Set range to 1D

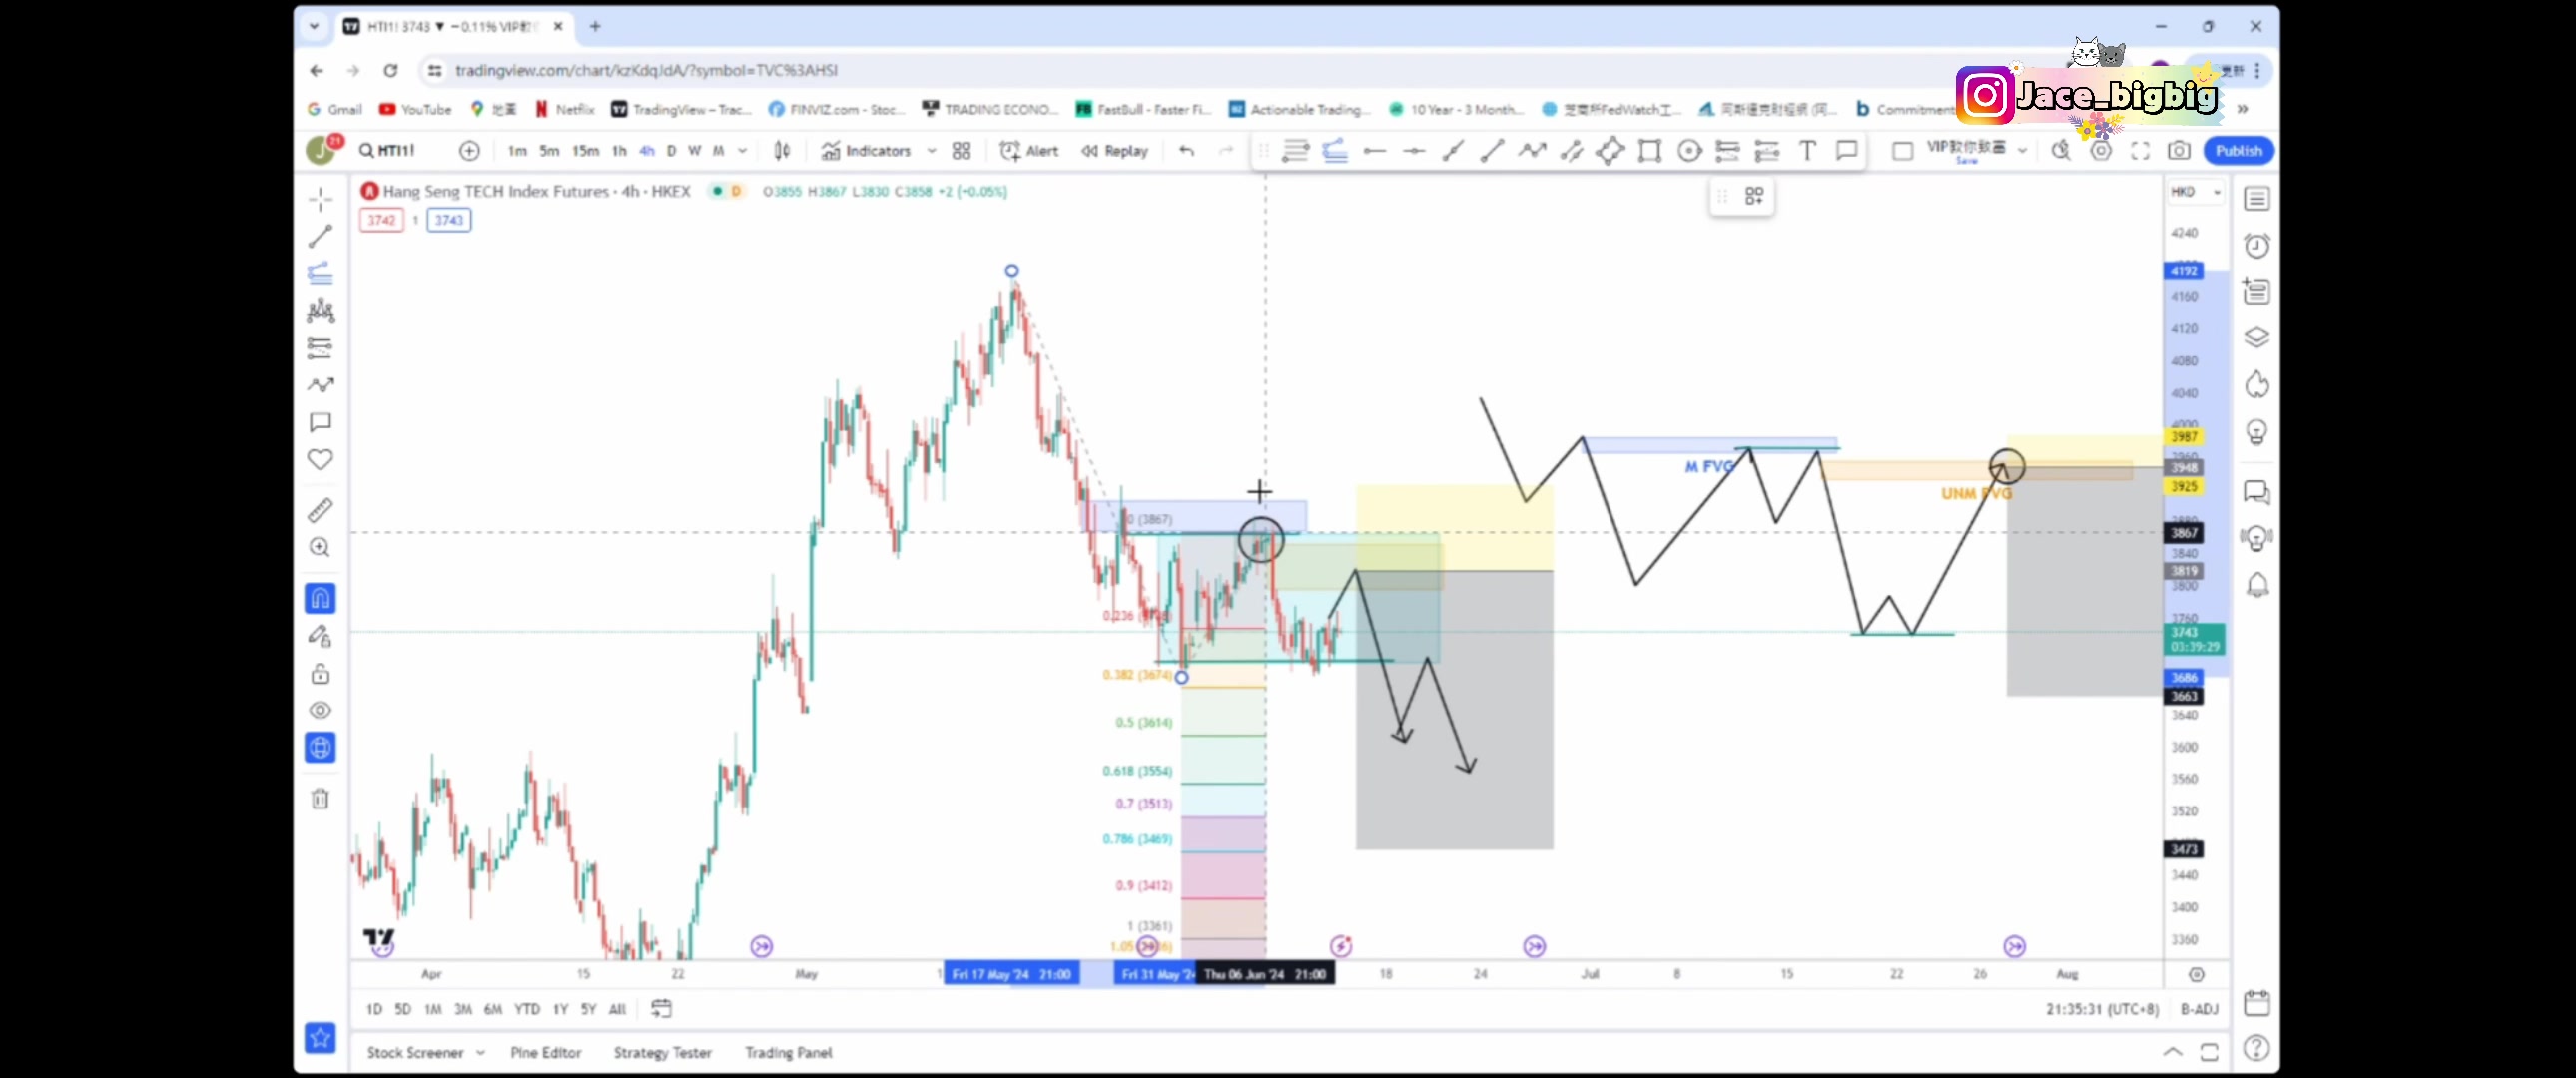[x=374, y=1009]
